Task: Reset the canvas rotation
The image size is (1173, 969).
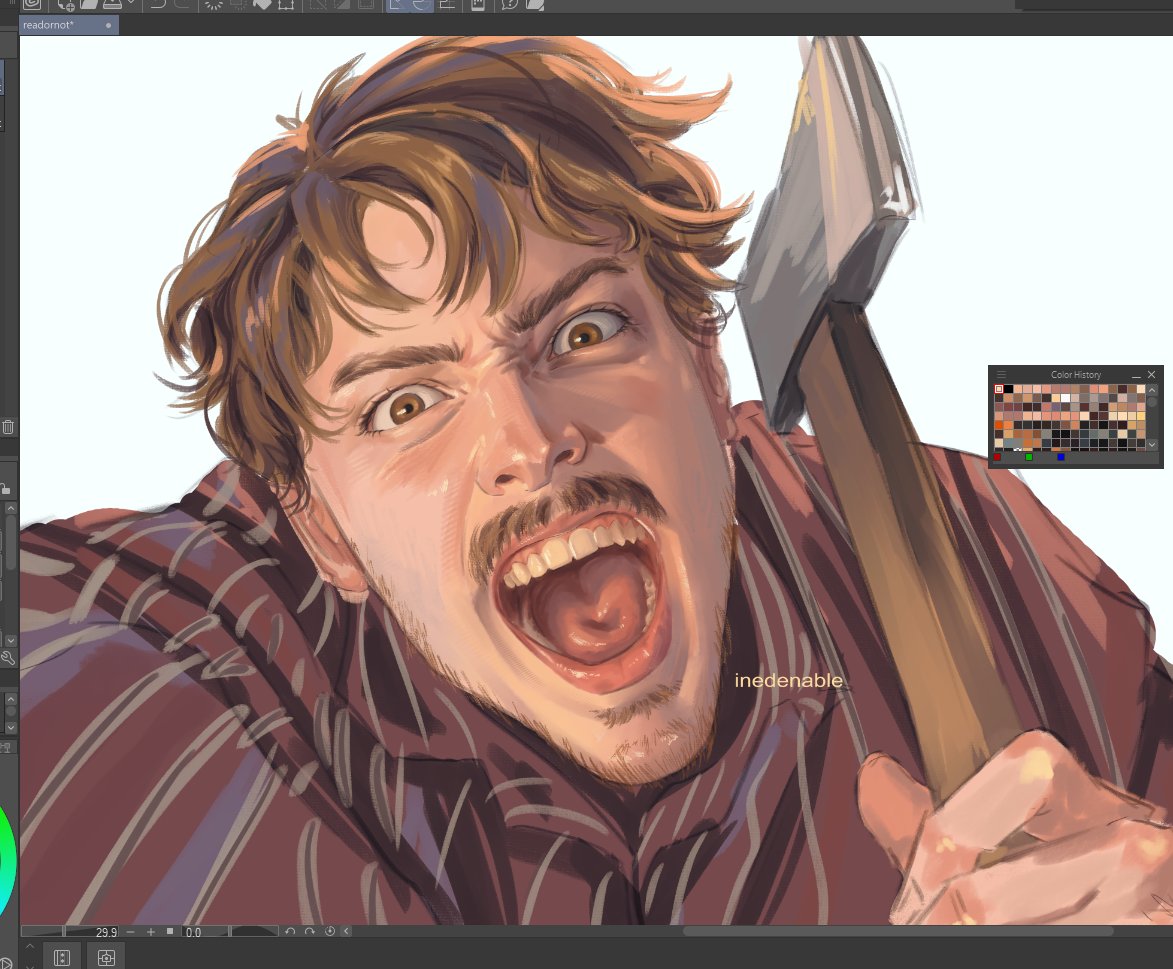Action: tap(330, 932)
